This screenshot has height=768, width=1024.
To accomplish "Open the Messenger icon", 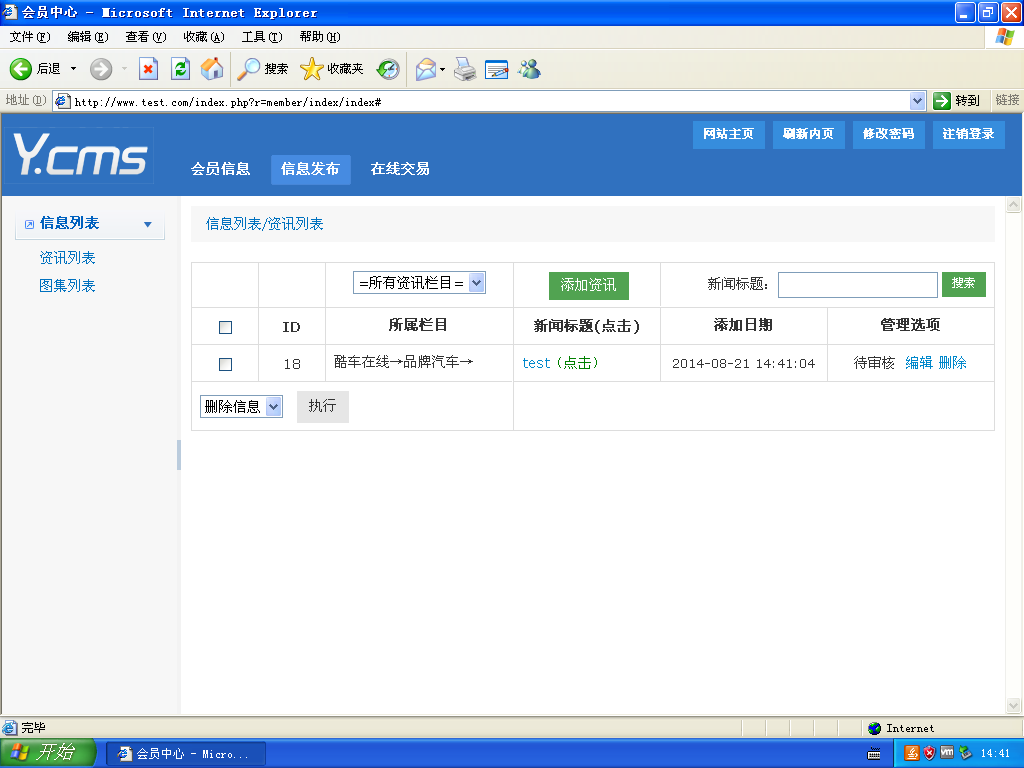I will 529,69.
